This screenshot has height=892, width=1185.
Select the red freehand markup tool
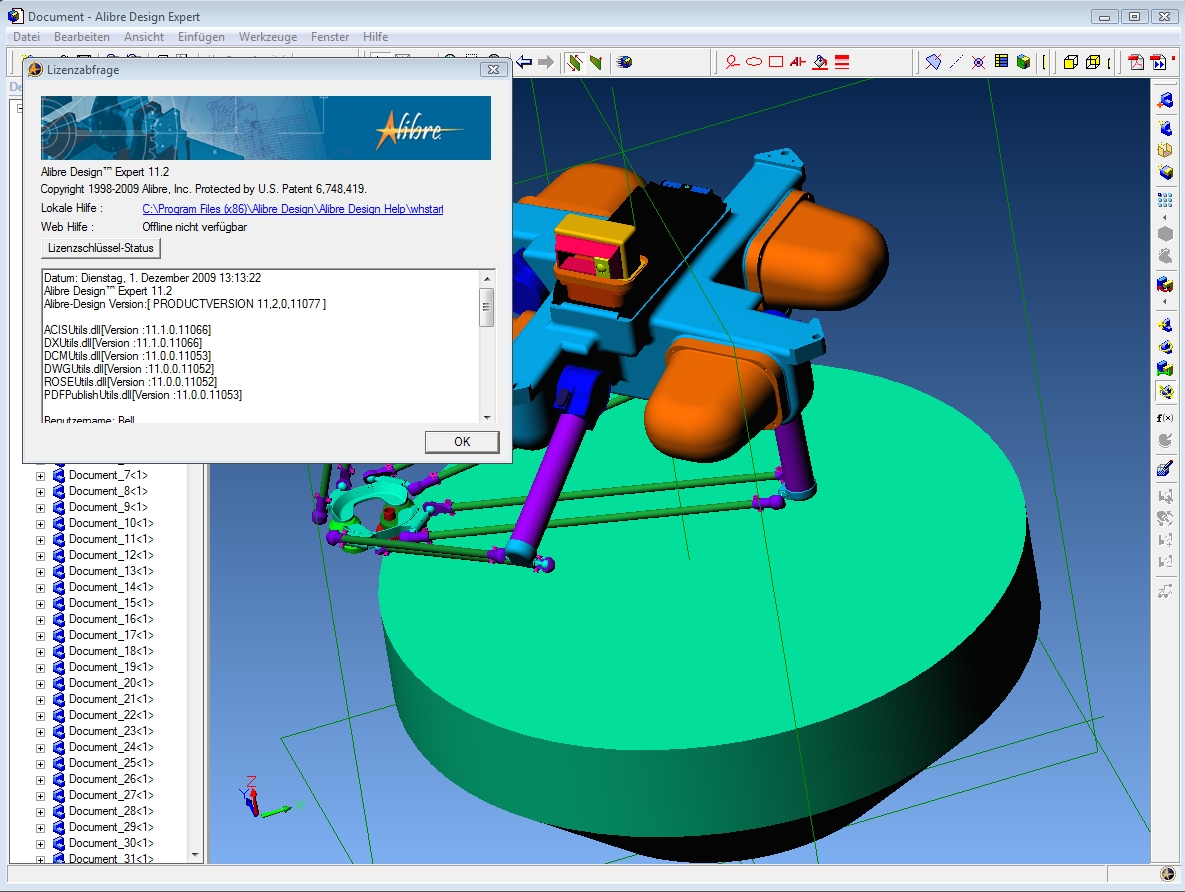click(732, 62)
